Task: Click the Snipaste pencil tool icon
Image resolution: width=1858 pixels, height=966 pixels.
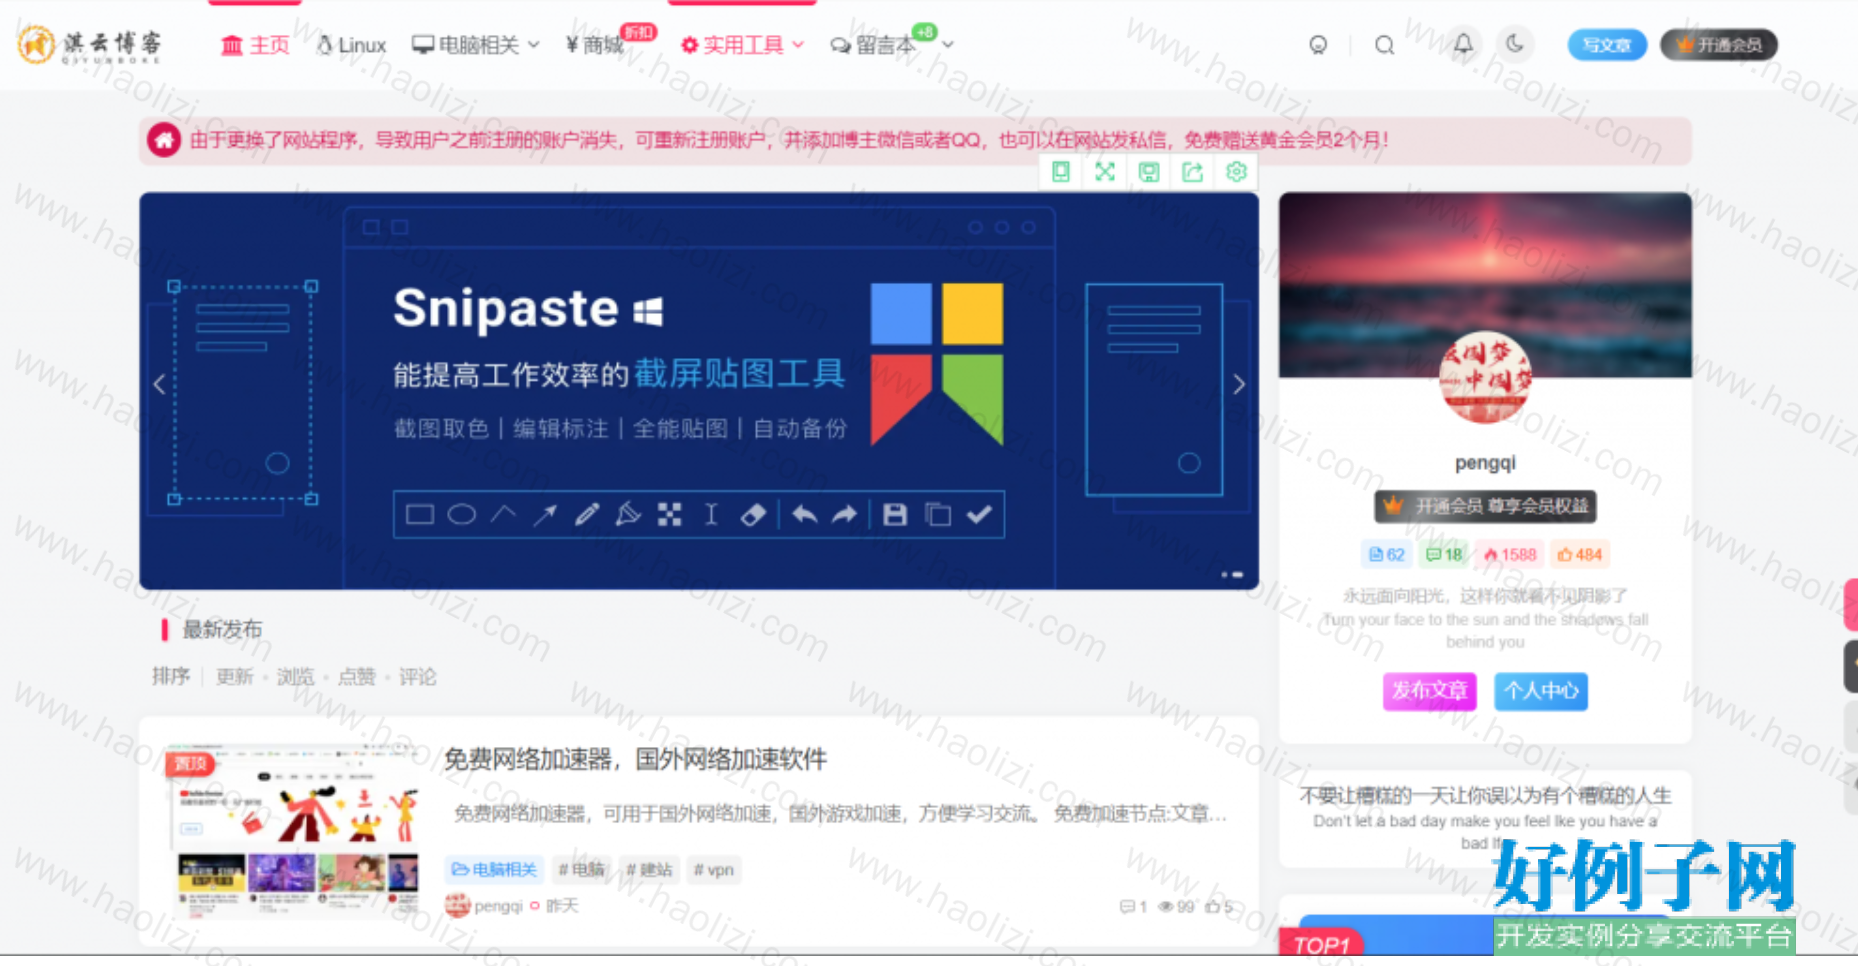Action: click(587, 515)
